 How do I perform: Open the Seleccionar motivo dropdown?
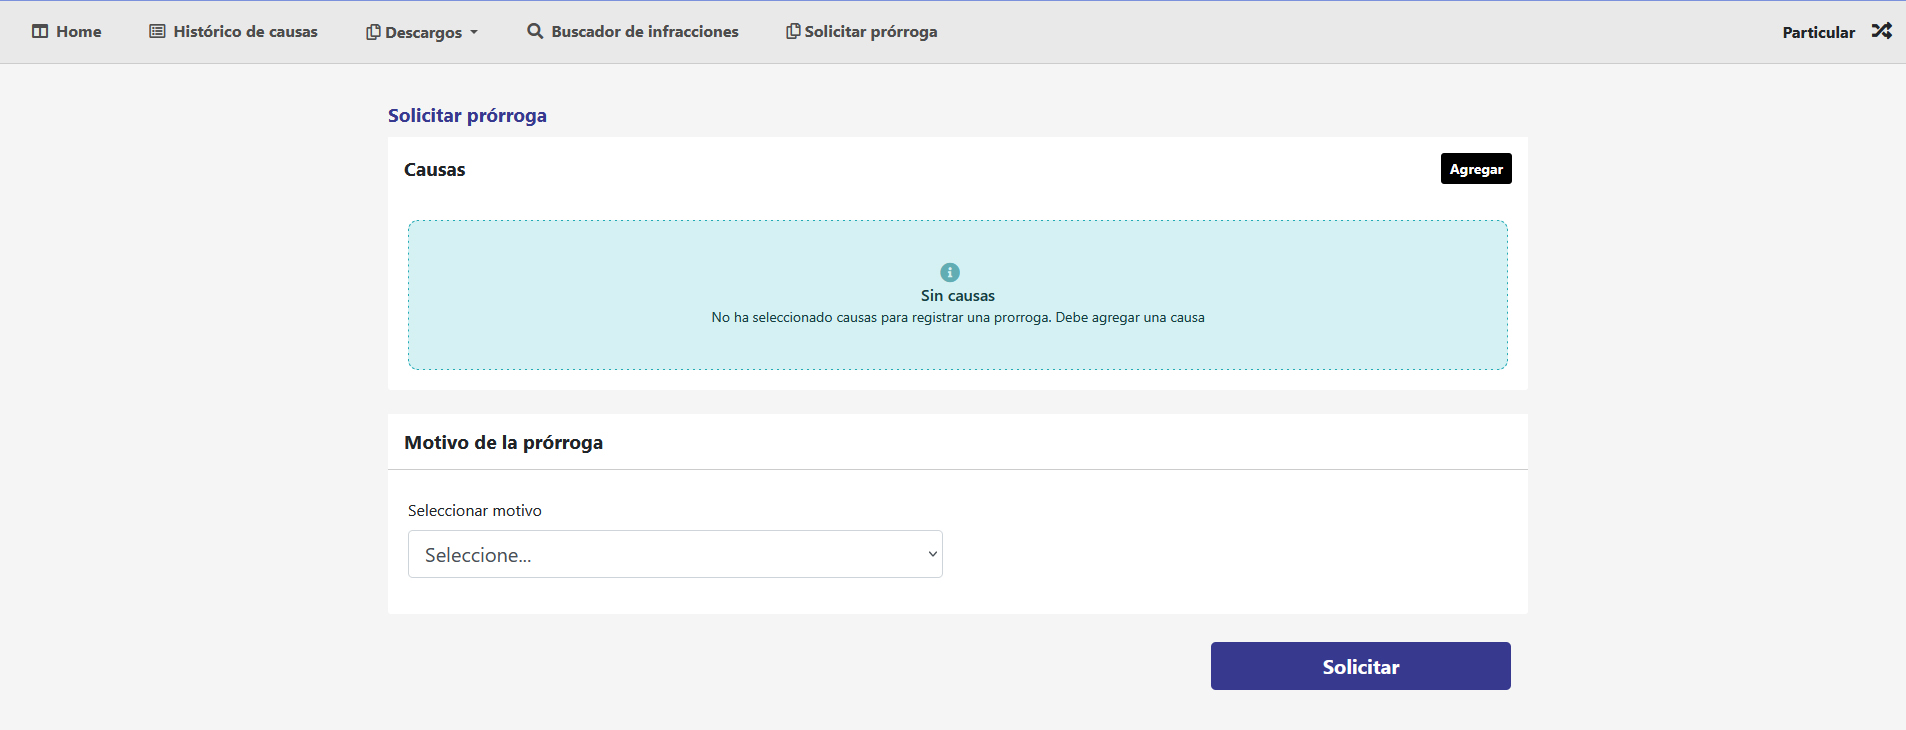[x=674, y=554]
